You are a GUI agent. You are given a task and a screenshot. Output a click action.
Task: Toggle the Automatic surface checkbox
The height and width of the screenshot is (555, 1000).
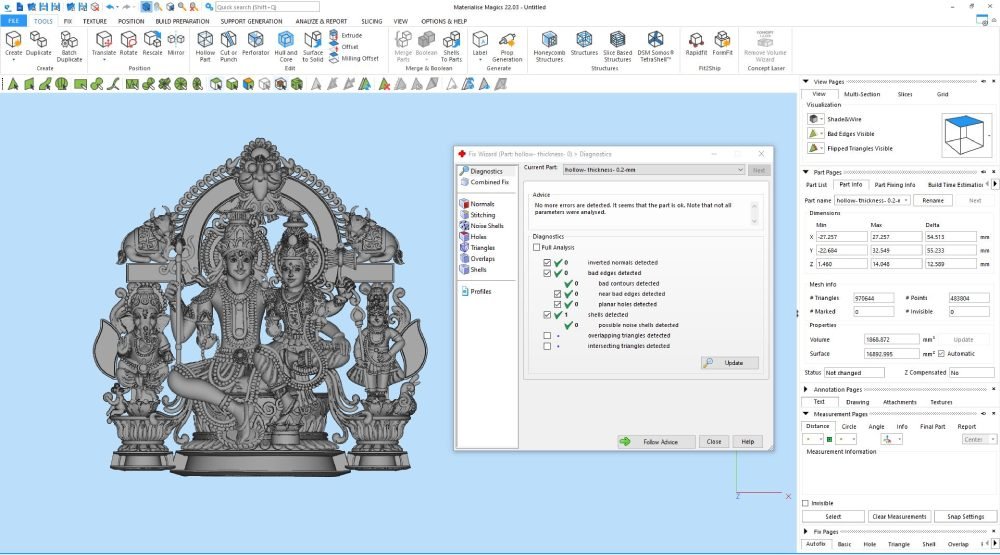(x=941, y=353)
